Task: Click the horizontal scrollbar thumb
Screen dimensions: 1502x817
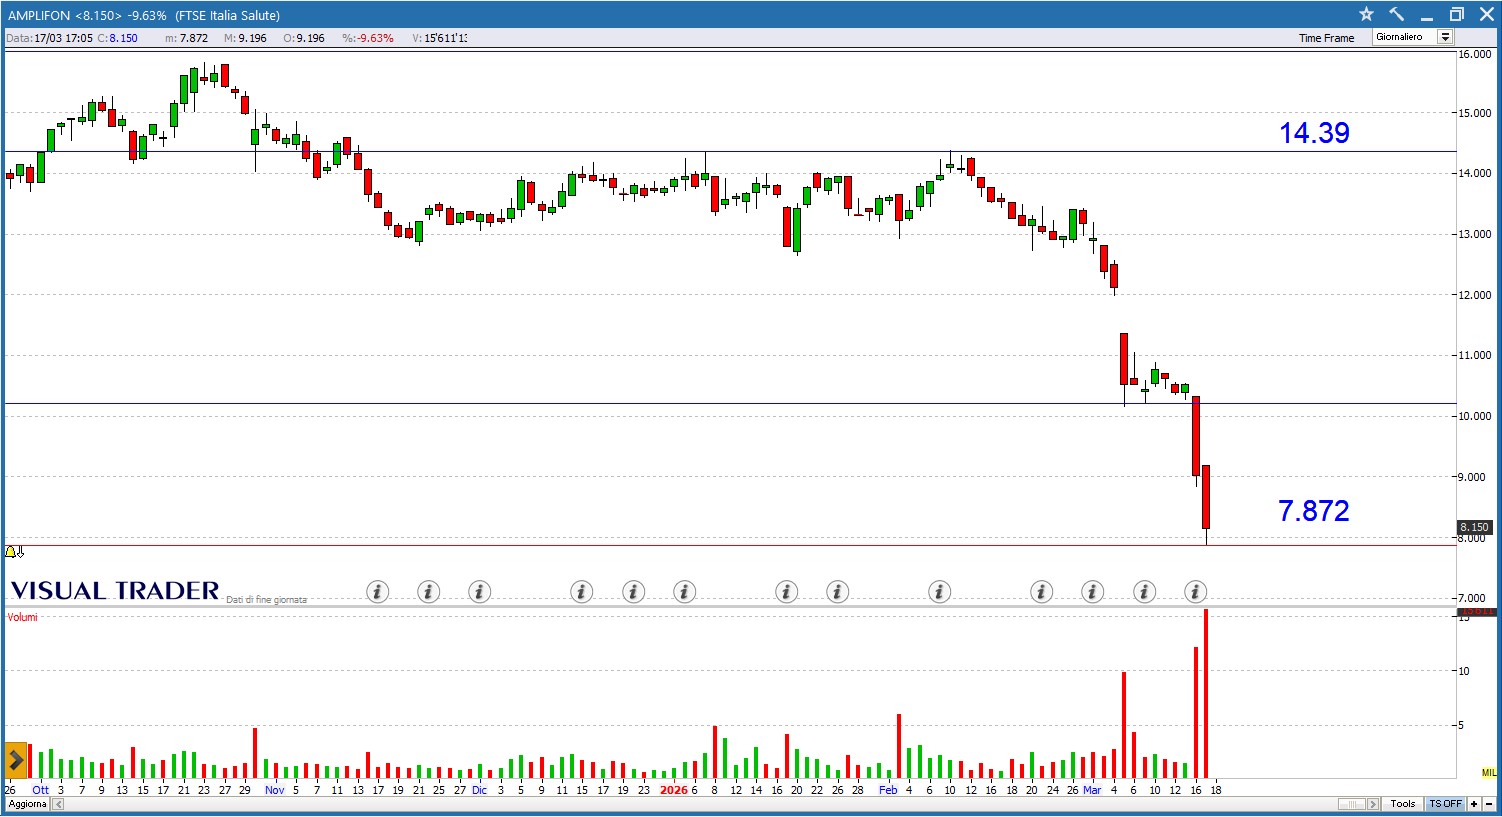Action: pos(1352,804)
